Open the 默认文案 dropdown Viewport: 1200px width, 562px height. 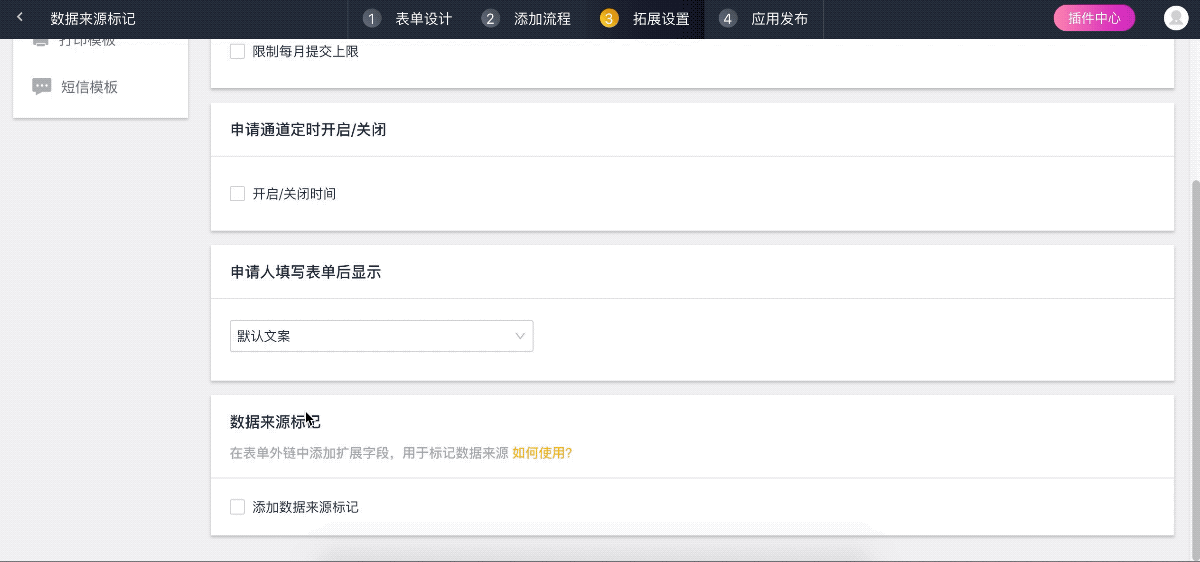(382, 336)
